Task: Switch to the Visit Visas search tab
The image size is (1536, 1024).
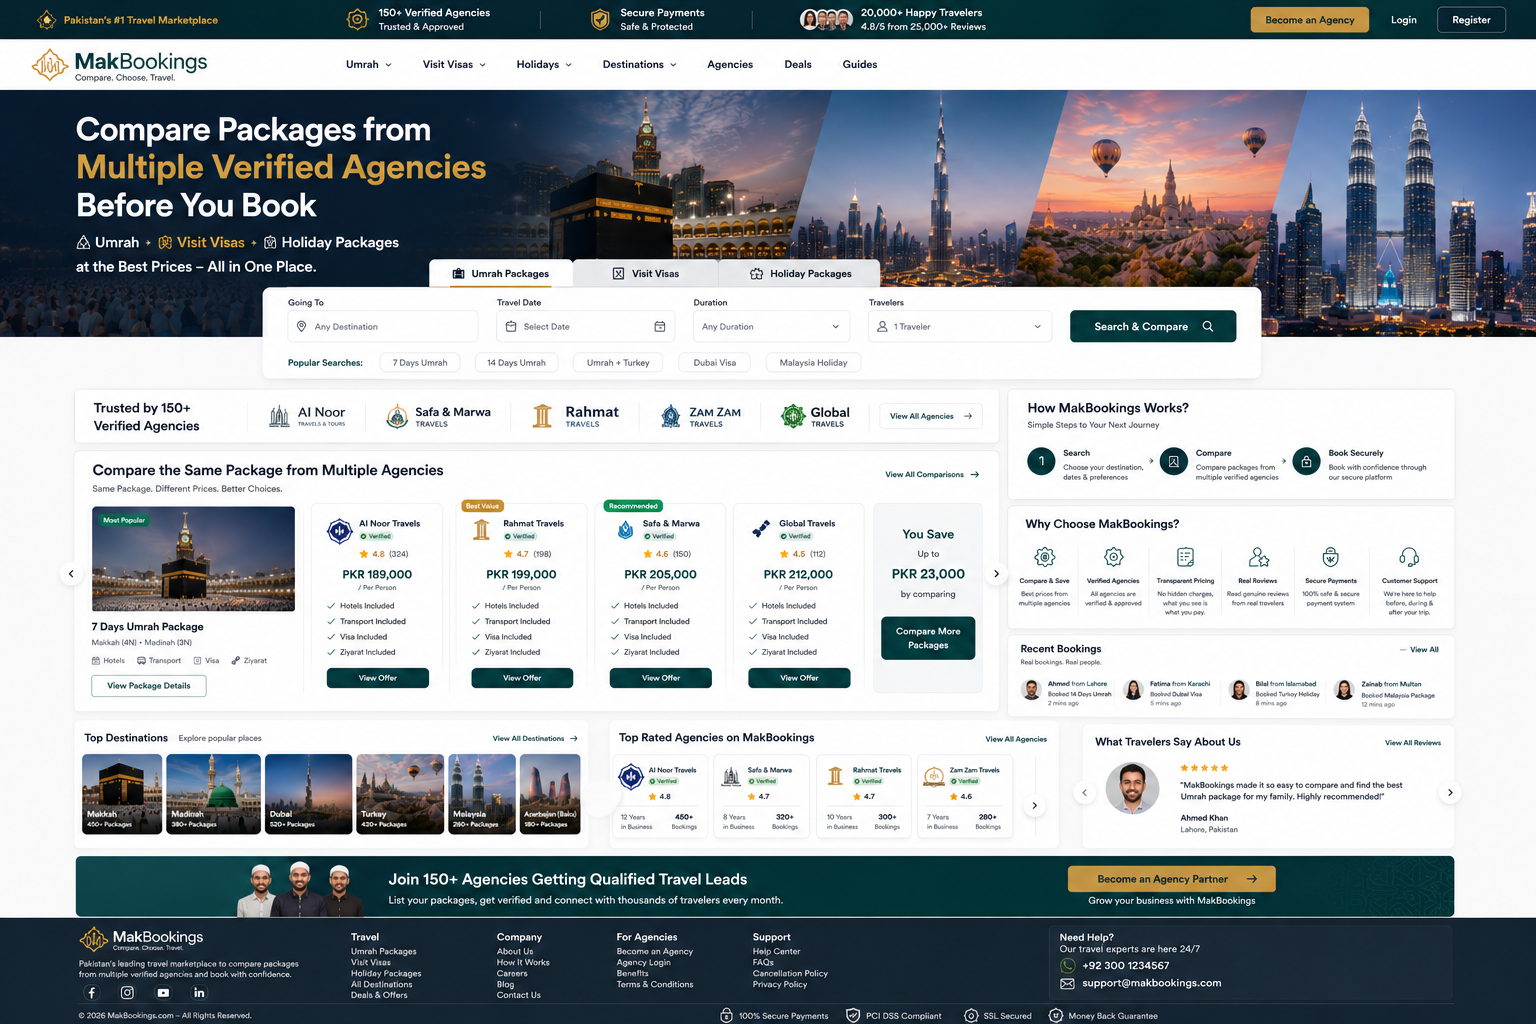Action: click(646, 274)
